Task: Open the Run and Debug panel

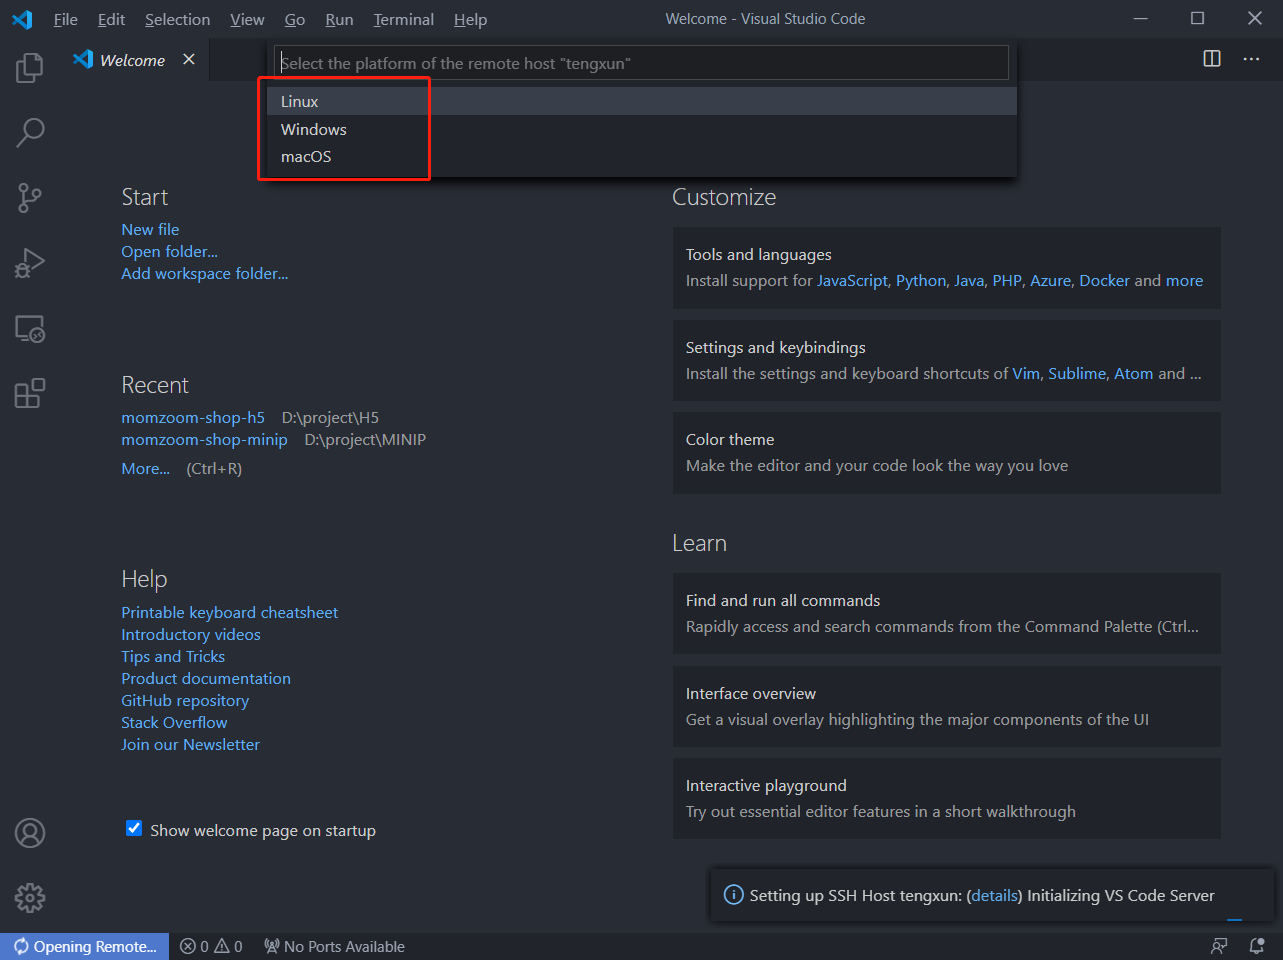Action: click(30, 262)
